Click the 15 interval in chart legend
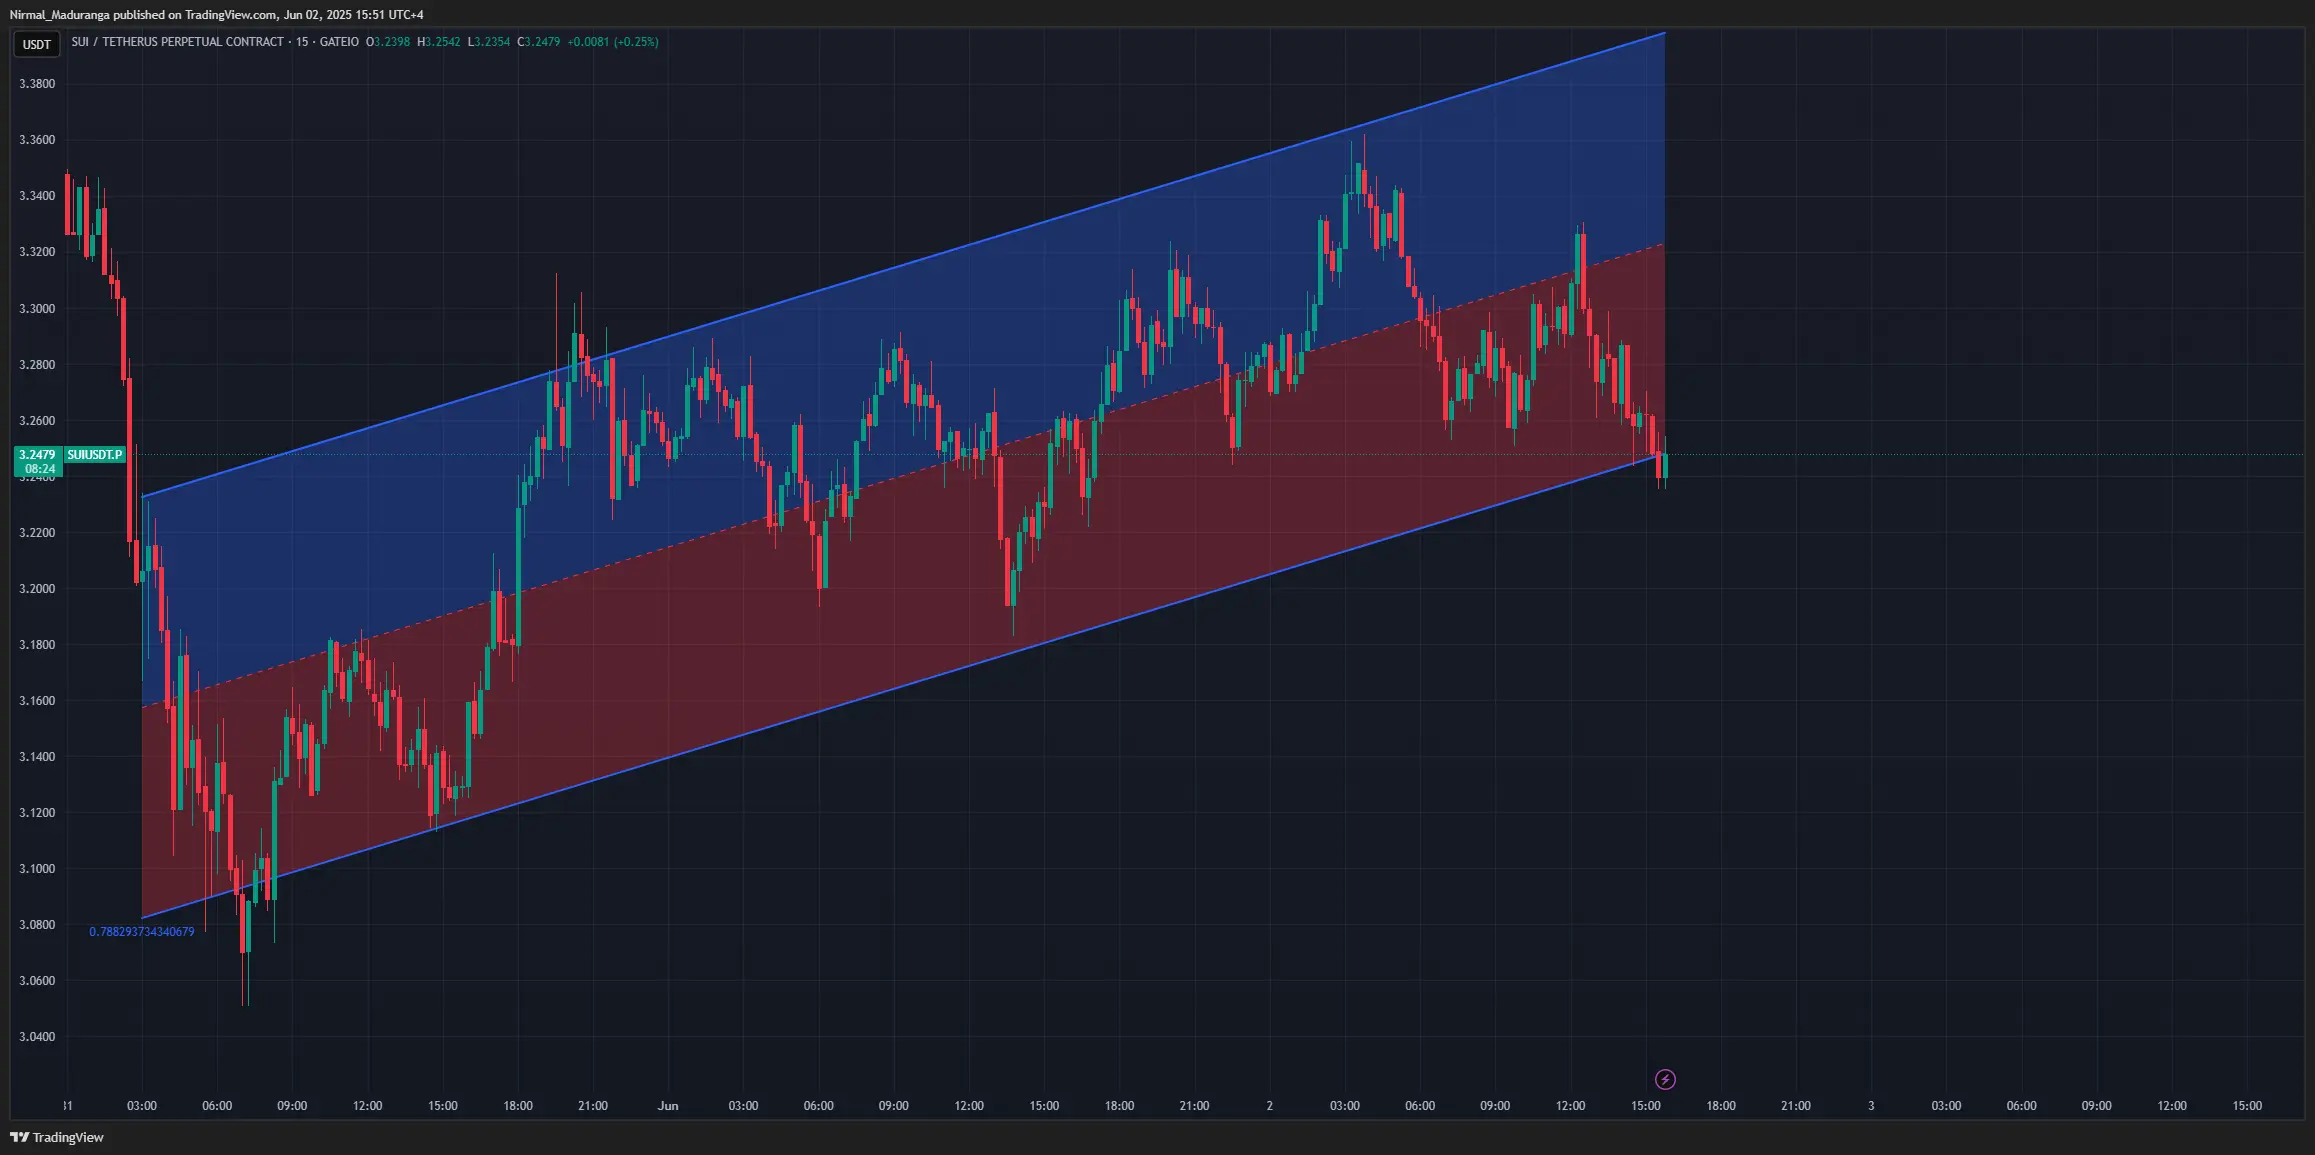This screenshot has width=2315, height=1155. (x=301, y=42)
